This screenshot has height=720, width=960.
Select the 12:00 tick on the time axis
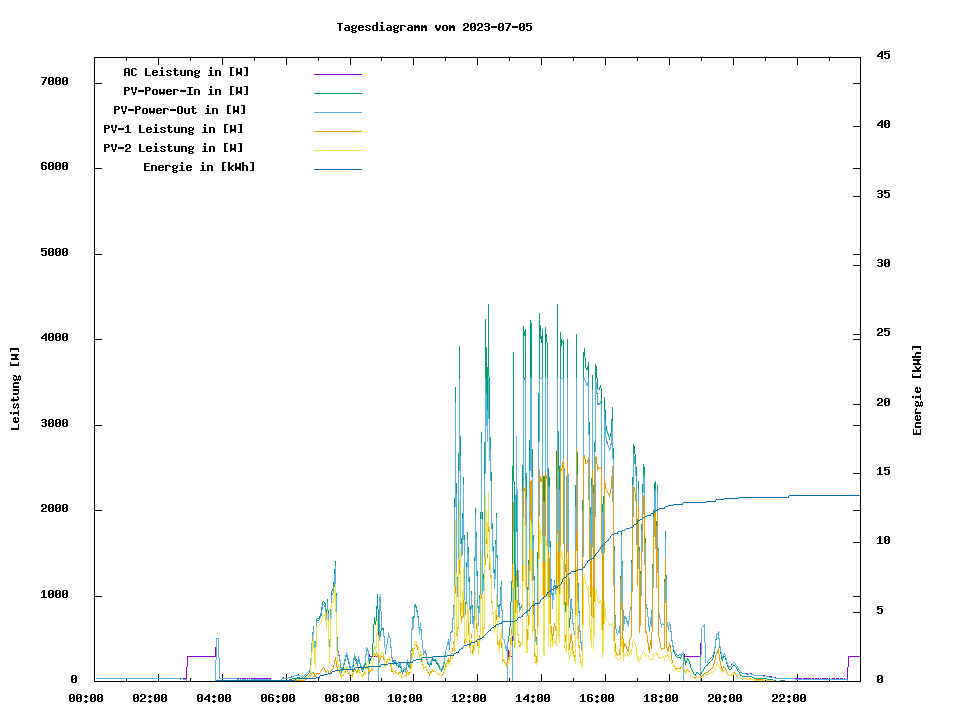click(x=469, y=698)
